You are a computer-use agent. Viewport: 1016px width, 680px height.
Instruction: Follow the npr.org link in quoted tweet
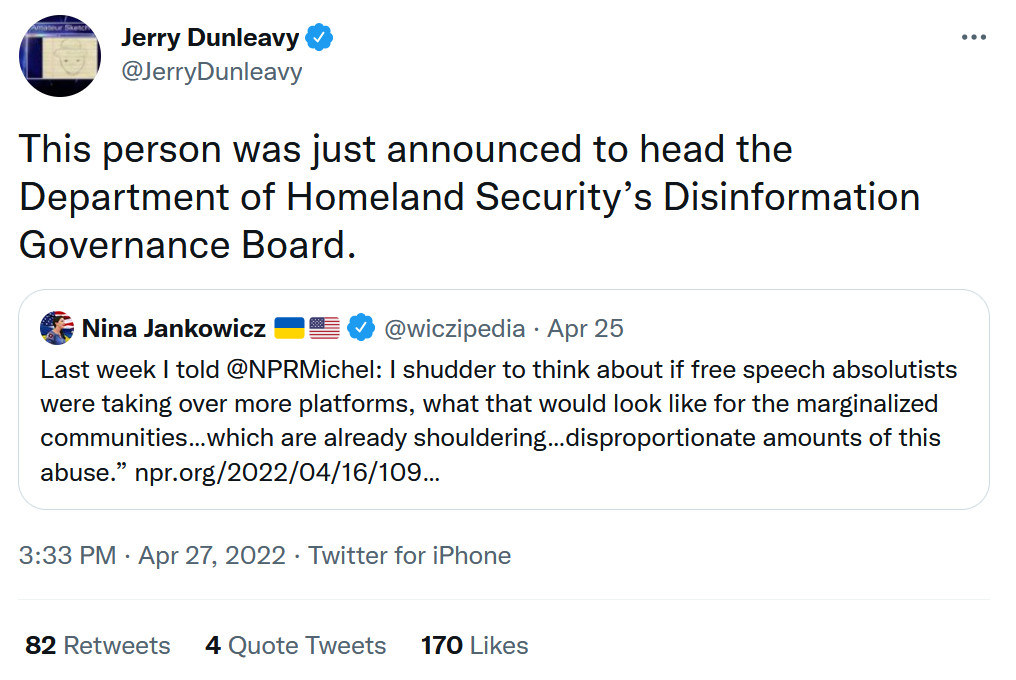tap(289, 473)
